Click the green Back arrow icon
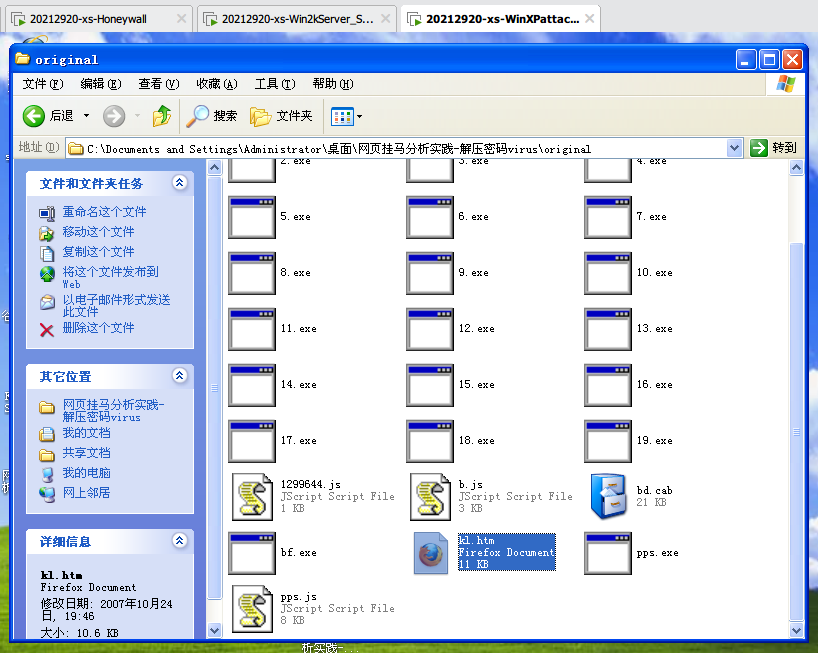This screenshot has height=653, width=818. 34,116
